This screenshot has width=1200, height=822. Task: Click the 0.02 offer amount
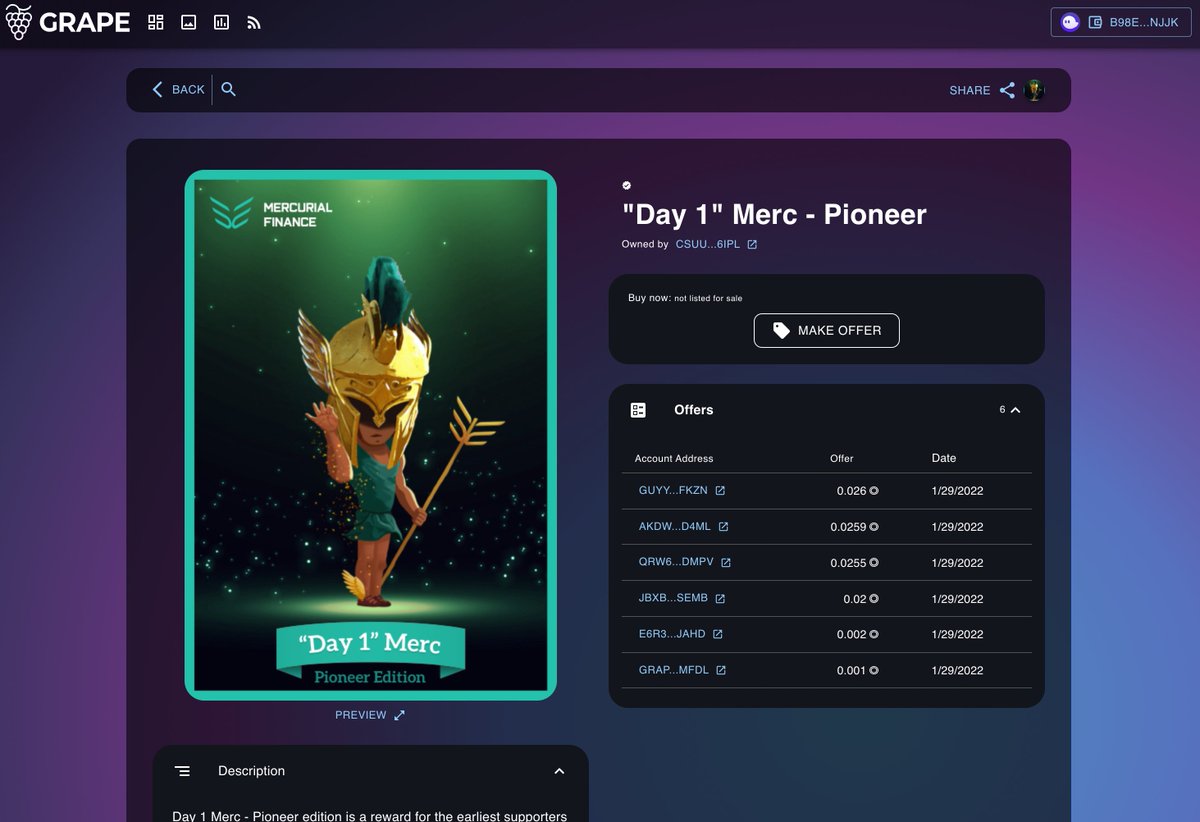855,599
